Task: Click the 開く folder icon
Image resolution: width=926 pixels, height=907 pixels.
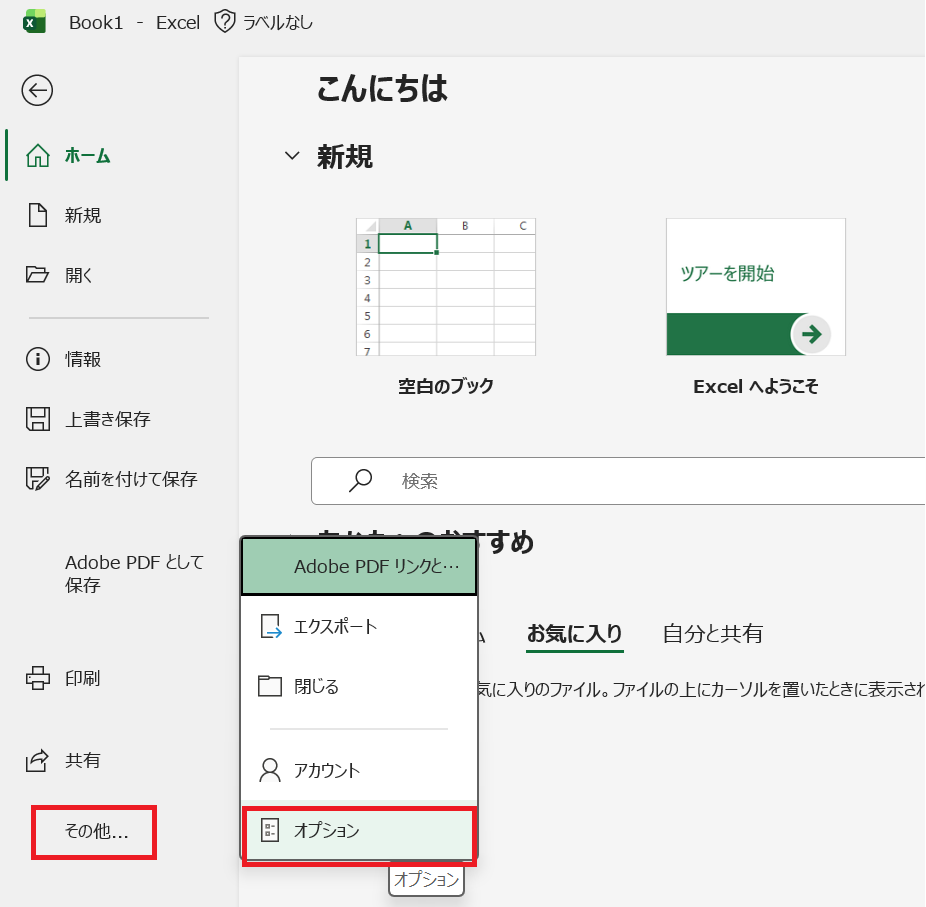Action: pos(37,275)
